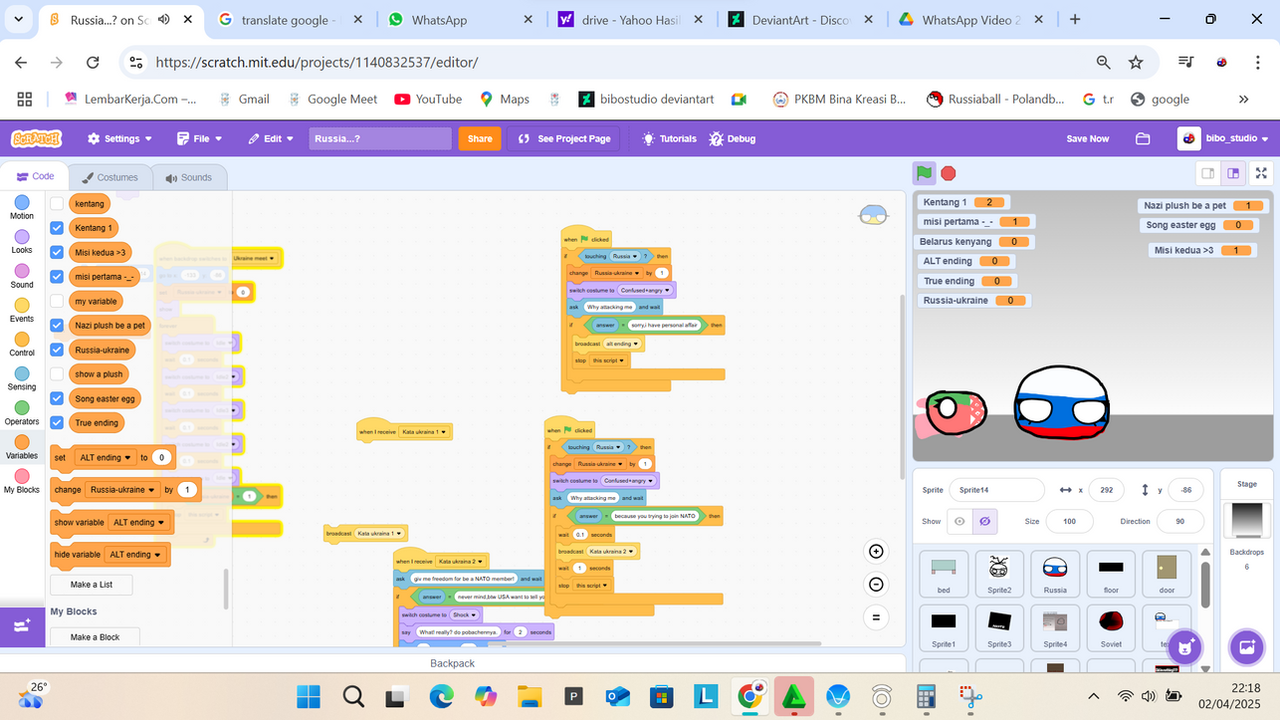The height and width of the screenshot is (720, 1280).
Task: Open Tutorials from menu bar
Action: 671,139
